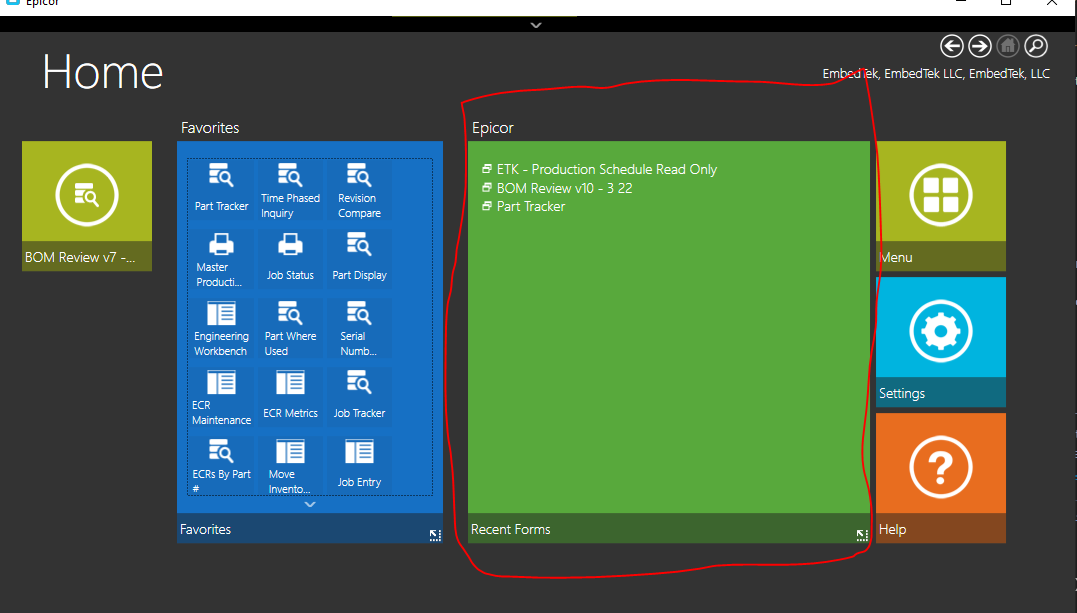Viewport: 1077px width, 613px height.
Task: Open Move Inventory favorite
Action: coord(290,465)
